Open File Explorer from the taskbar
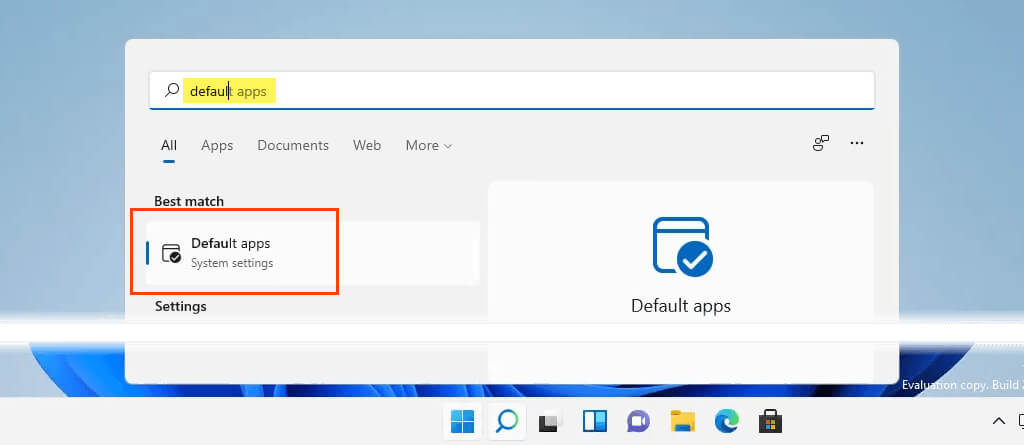Viewport: 1024px width, 445px height. [682, 421]
